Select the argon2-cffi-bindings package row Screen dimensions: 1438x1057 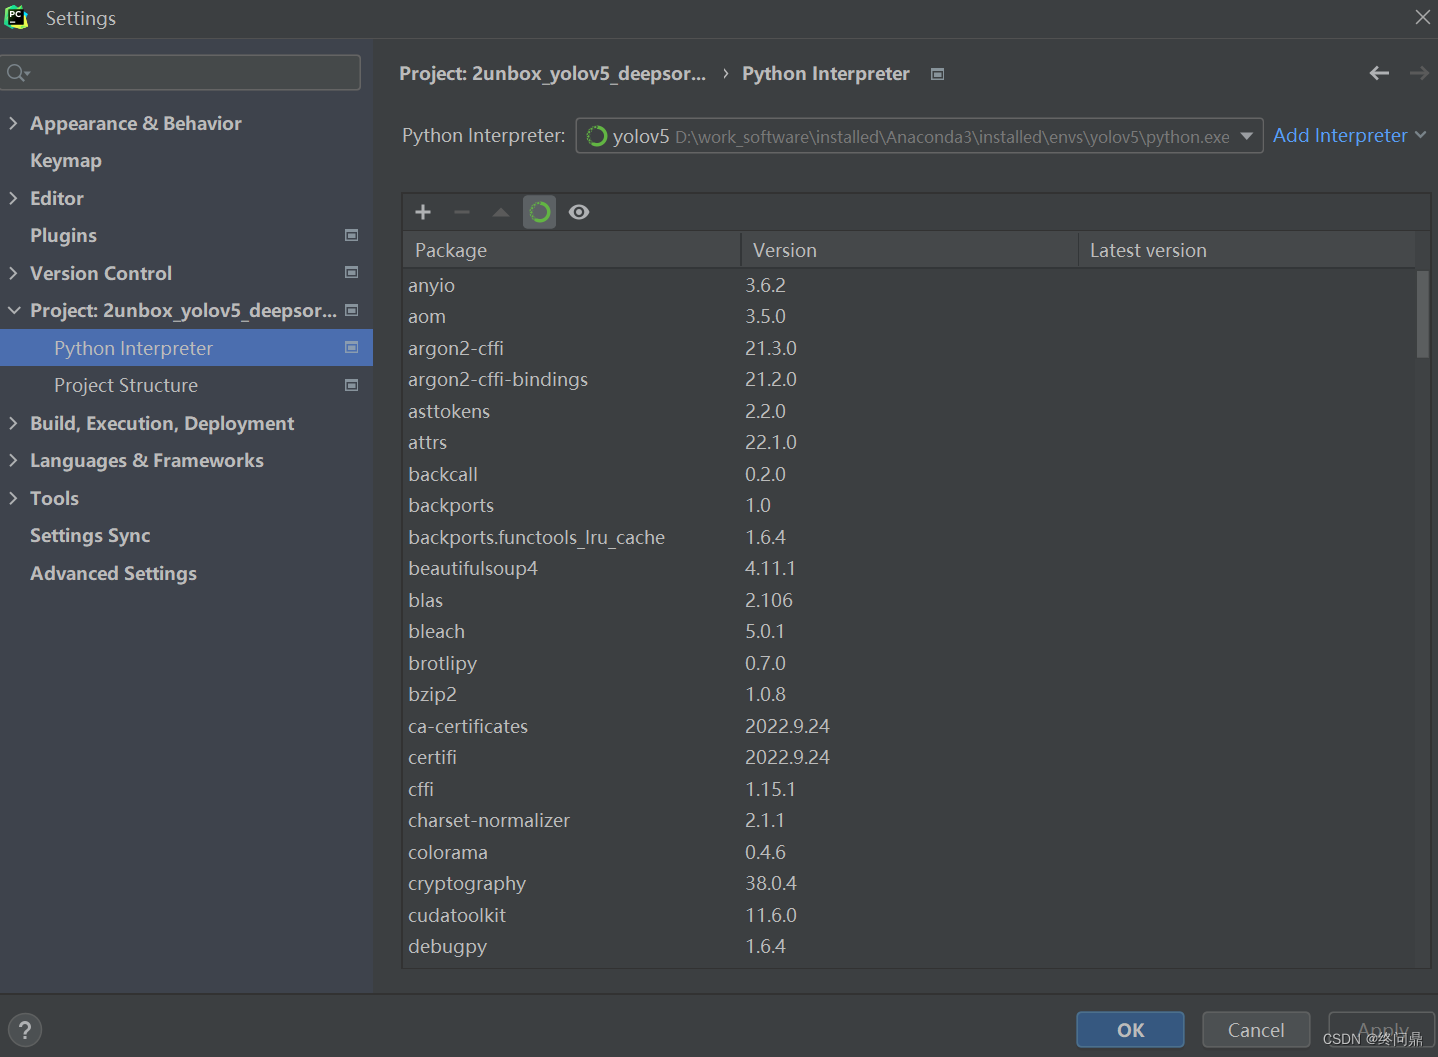click(909, 380)
